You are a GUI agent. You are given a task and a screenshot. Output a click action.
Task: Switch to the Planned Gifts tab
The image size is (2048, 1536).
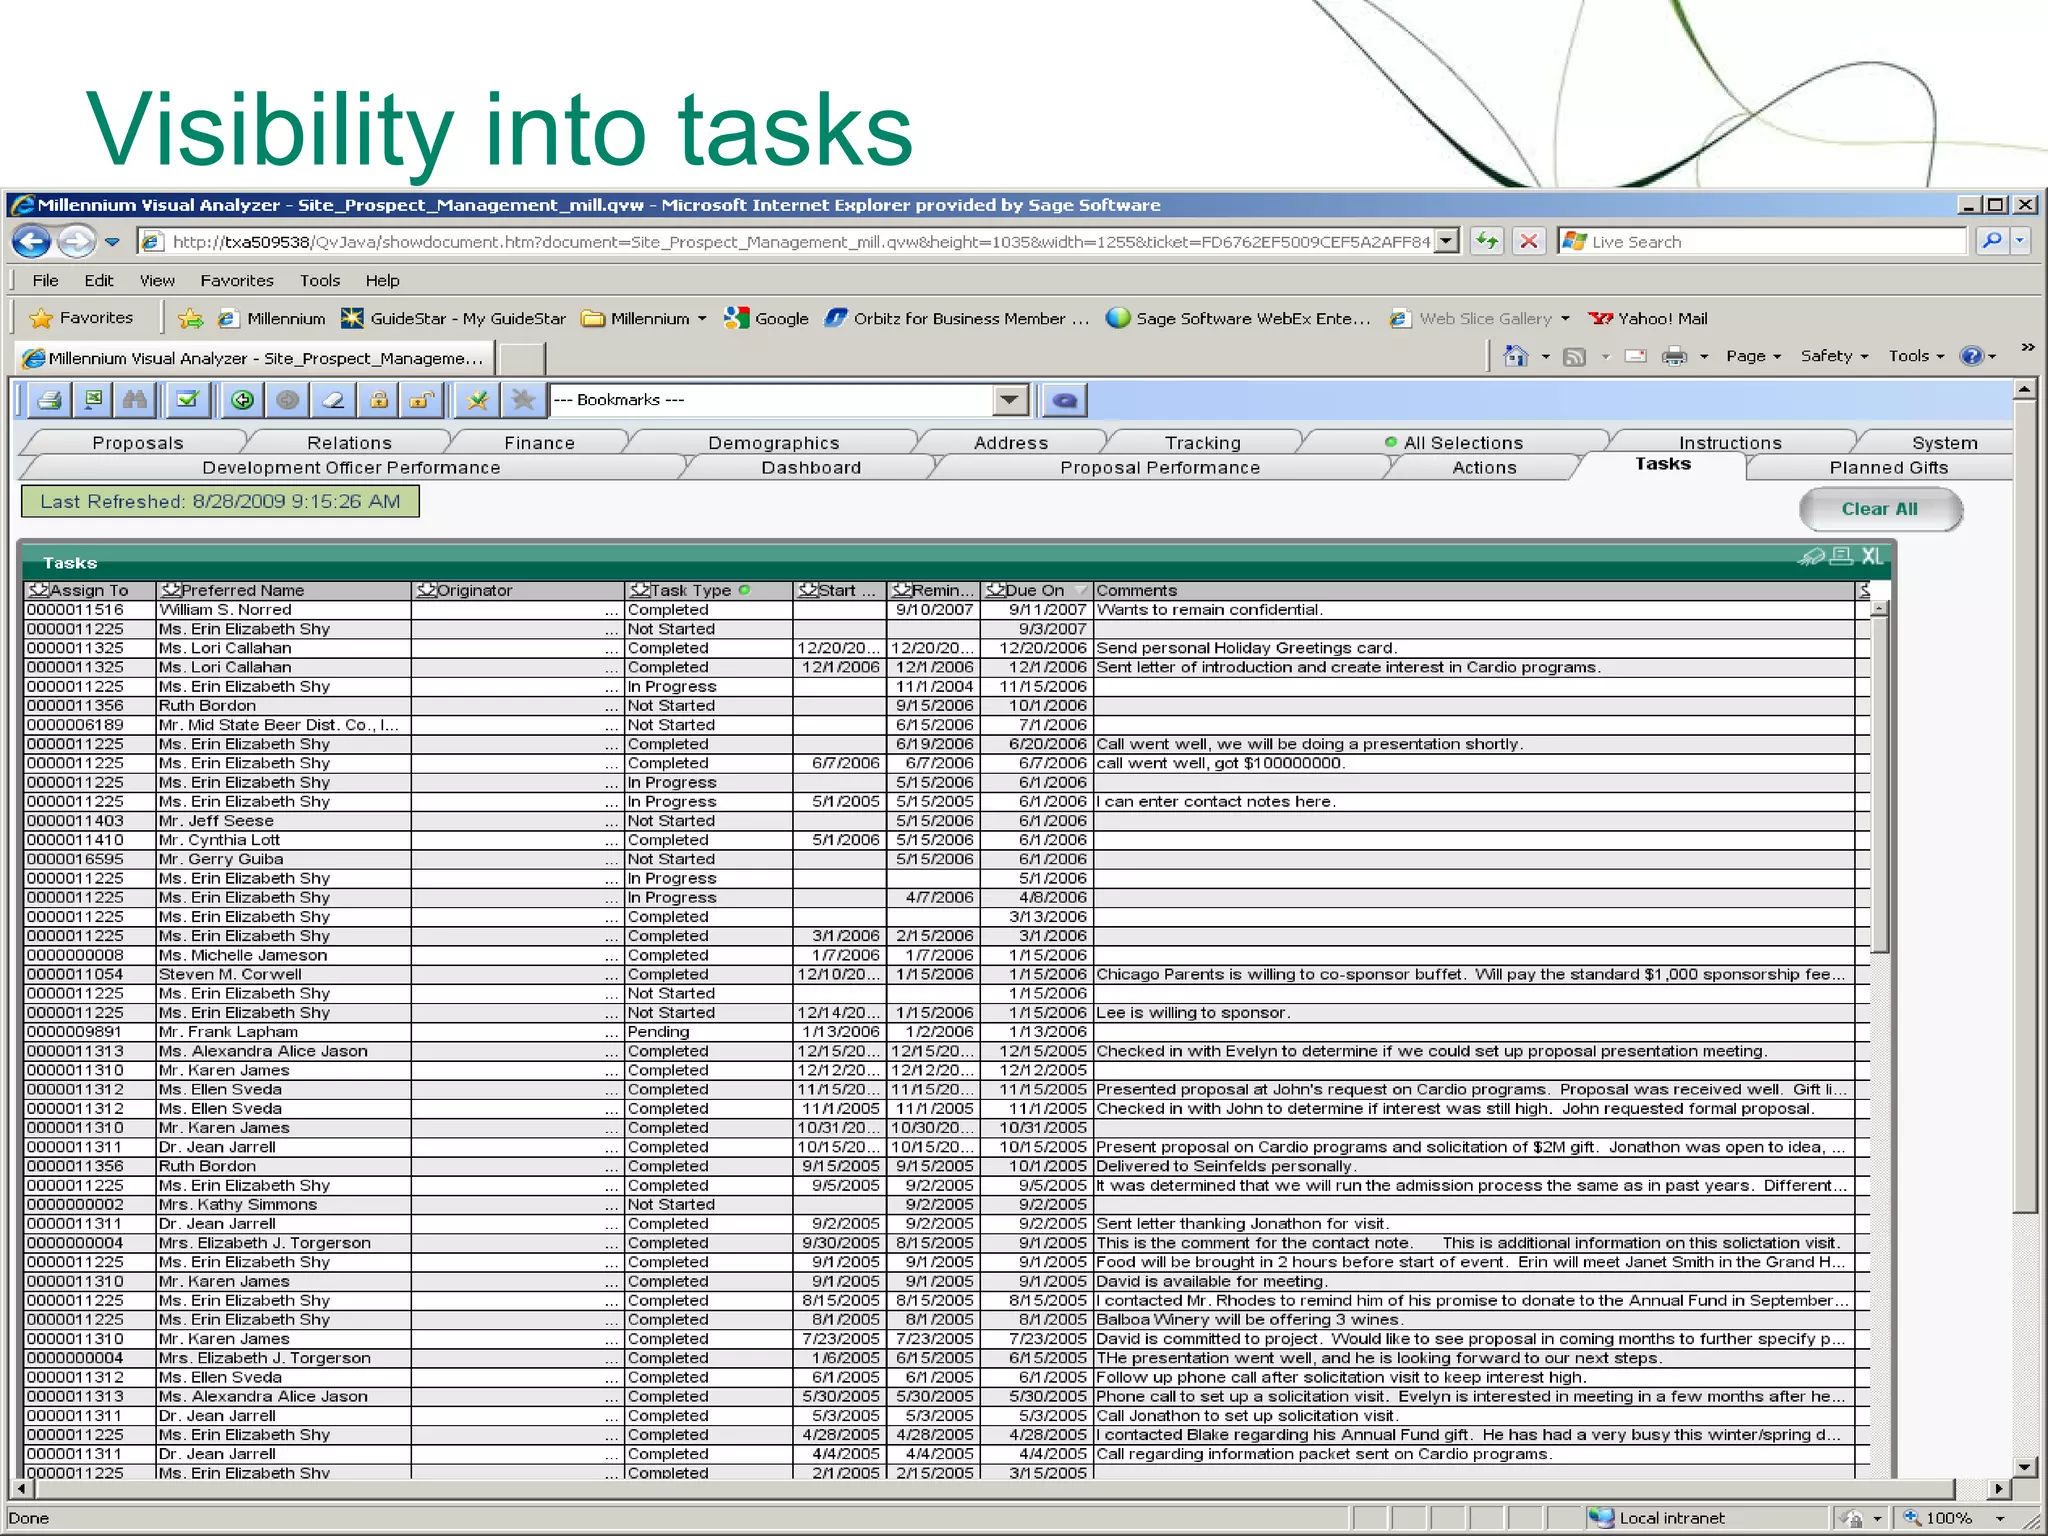1888,468
